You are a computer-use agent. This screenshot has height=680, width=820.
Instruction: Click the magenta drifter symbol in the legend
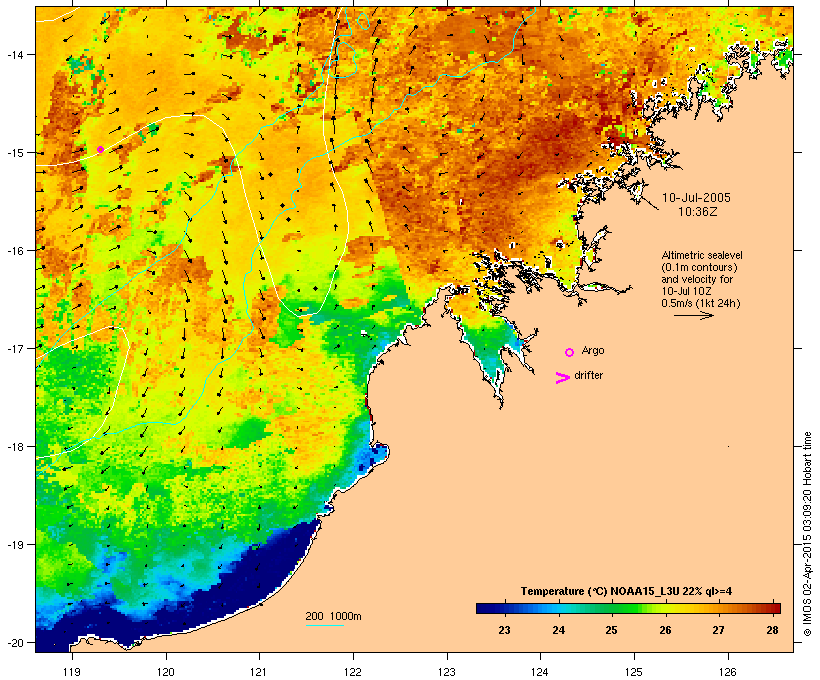tap(563, 378)
